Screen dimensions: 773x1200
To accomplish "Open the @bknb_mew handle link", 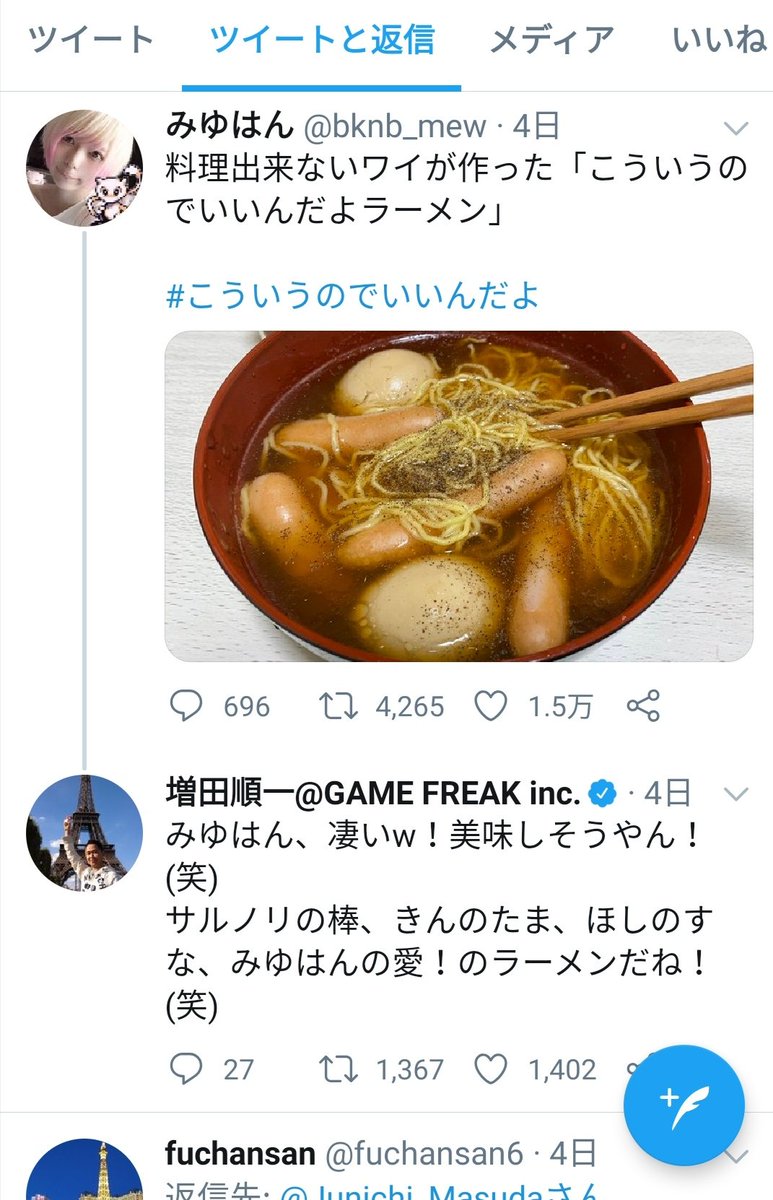I will pyautogui.click(x=394, y=126).
